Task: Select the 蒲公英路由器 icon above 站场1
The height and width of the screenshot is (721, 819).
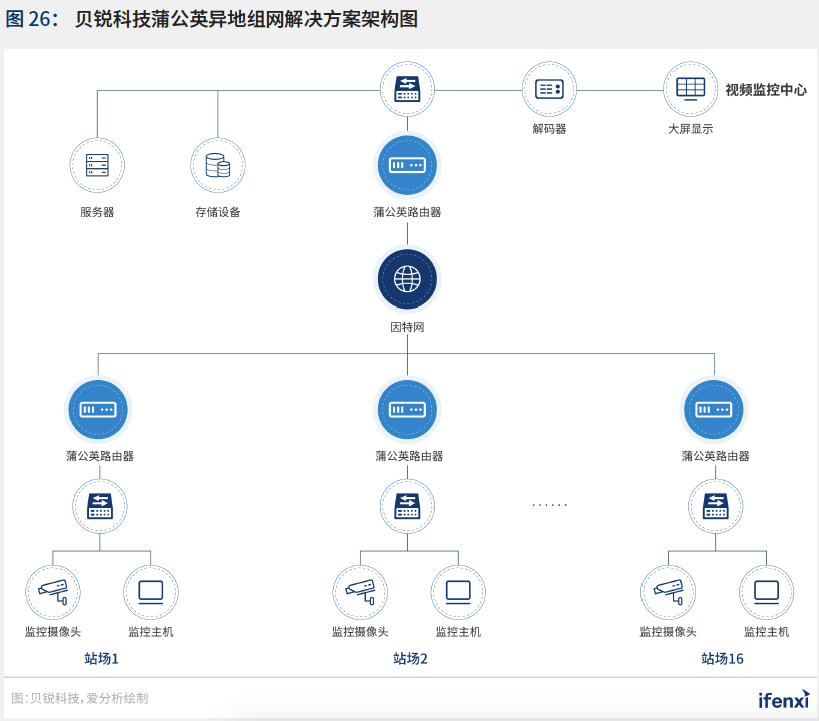Action: (97, 409)
